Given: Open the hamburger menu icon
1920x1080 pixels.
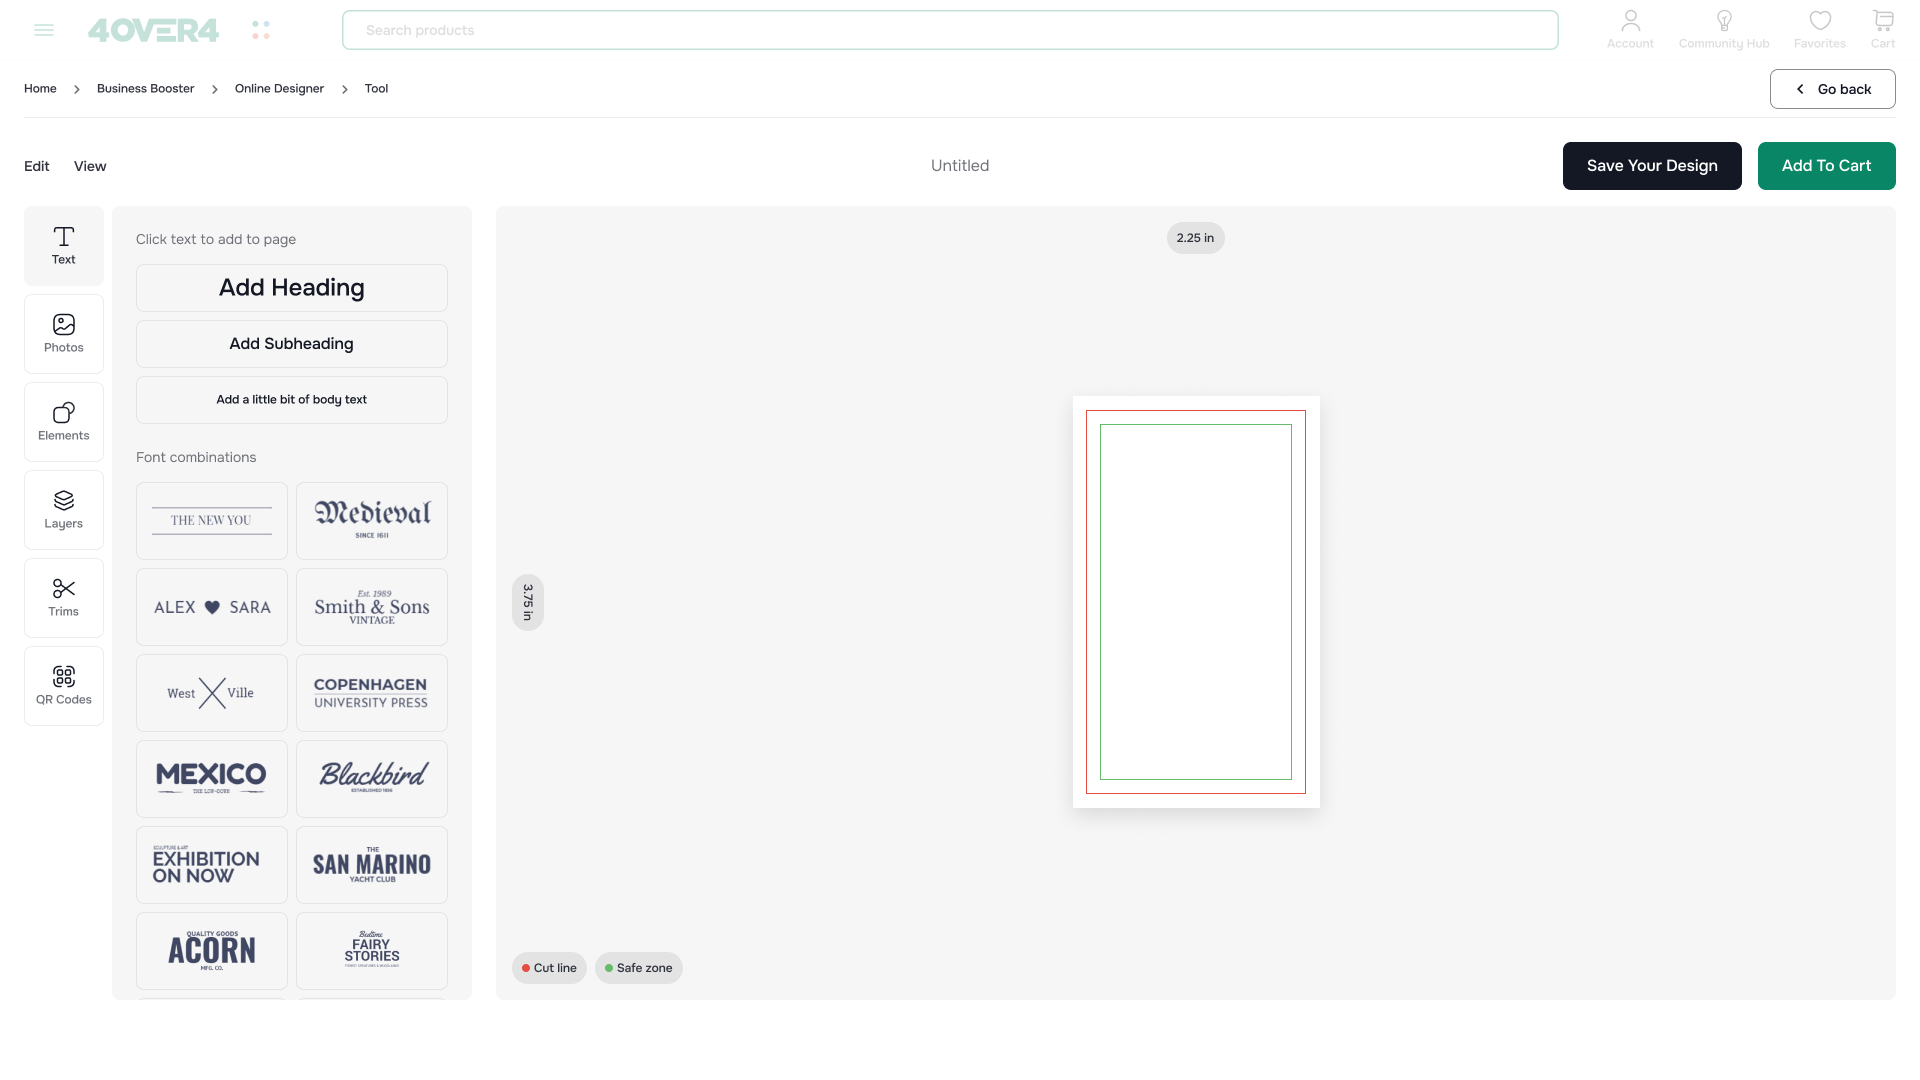Looking at the screenshot, I should point(44,30).
